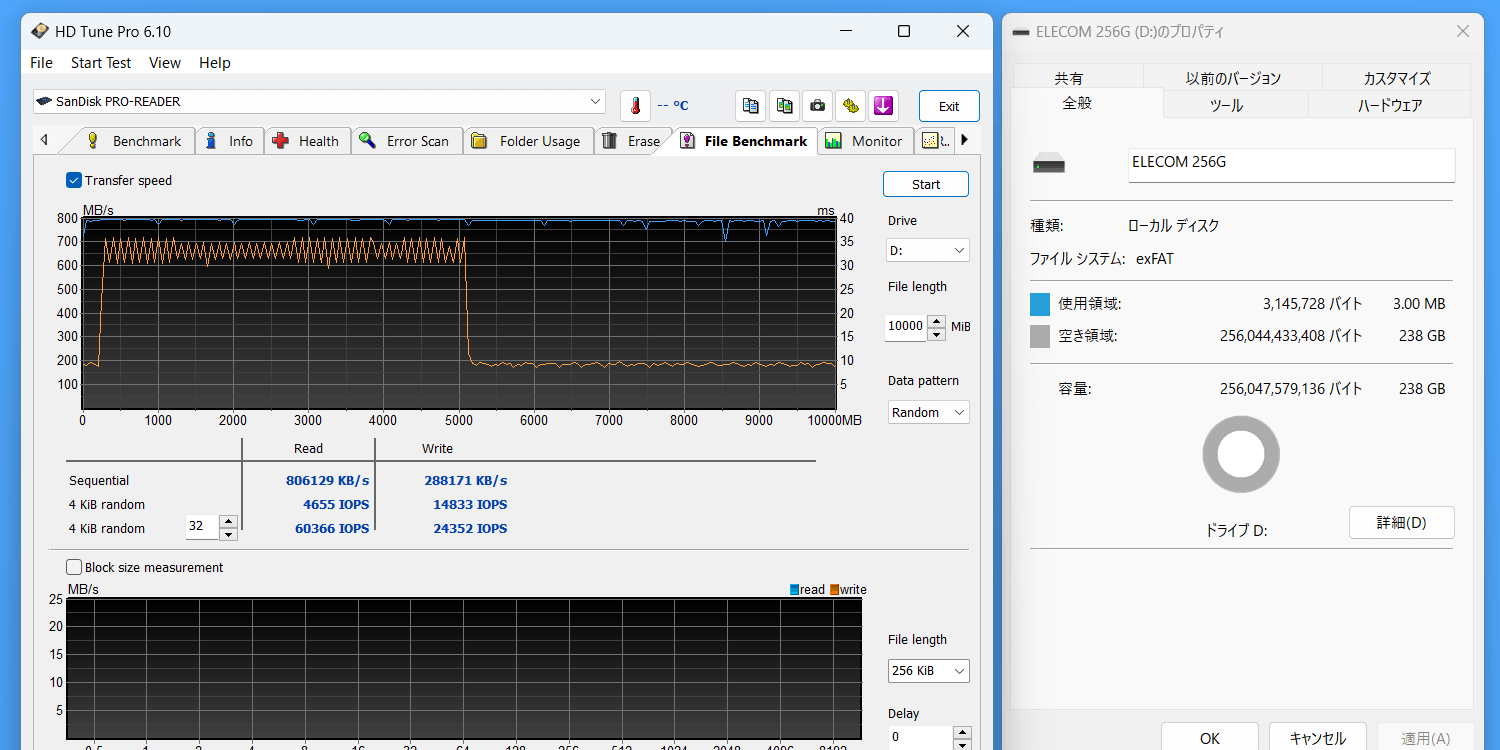The height and width of the screenshot is (750, 1500).
Task: Enable Block size measurement checkbox
Action: click(x=74, y=568)
